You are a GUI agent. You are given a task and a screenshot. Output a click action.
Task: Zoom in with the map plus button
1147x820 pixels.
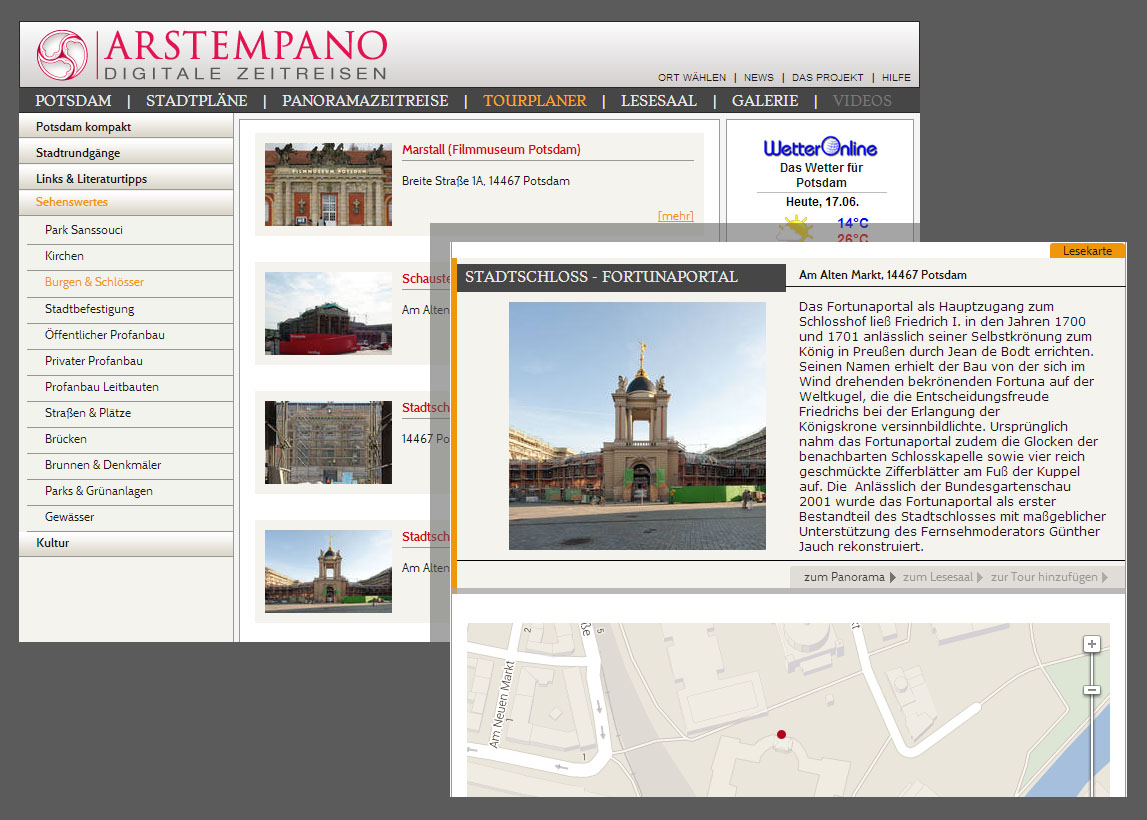1091,644
